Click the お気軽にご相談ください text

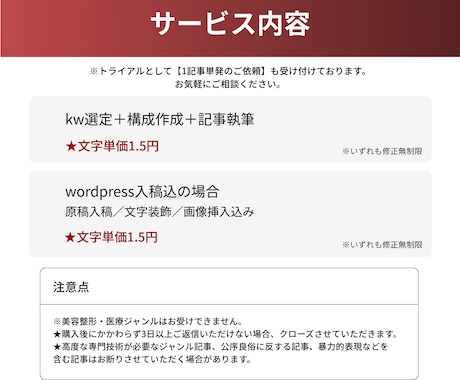228,84
